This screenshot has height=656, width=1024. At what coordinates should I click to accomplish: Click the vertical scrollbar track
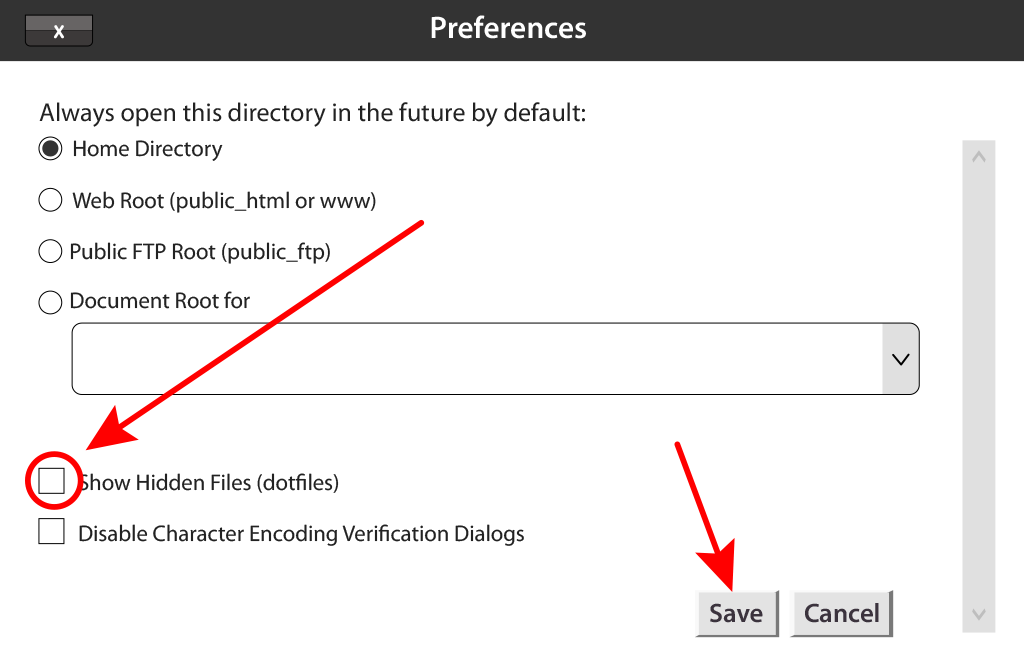click(x=979, y=385)
